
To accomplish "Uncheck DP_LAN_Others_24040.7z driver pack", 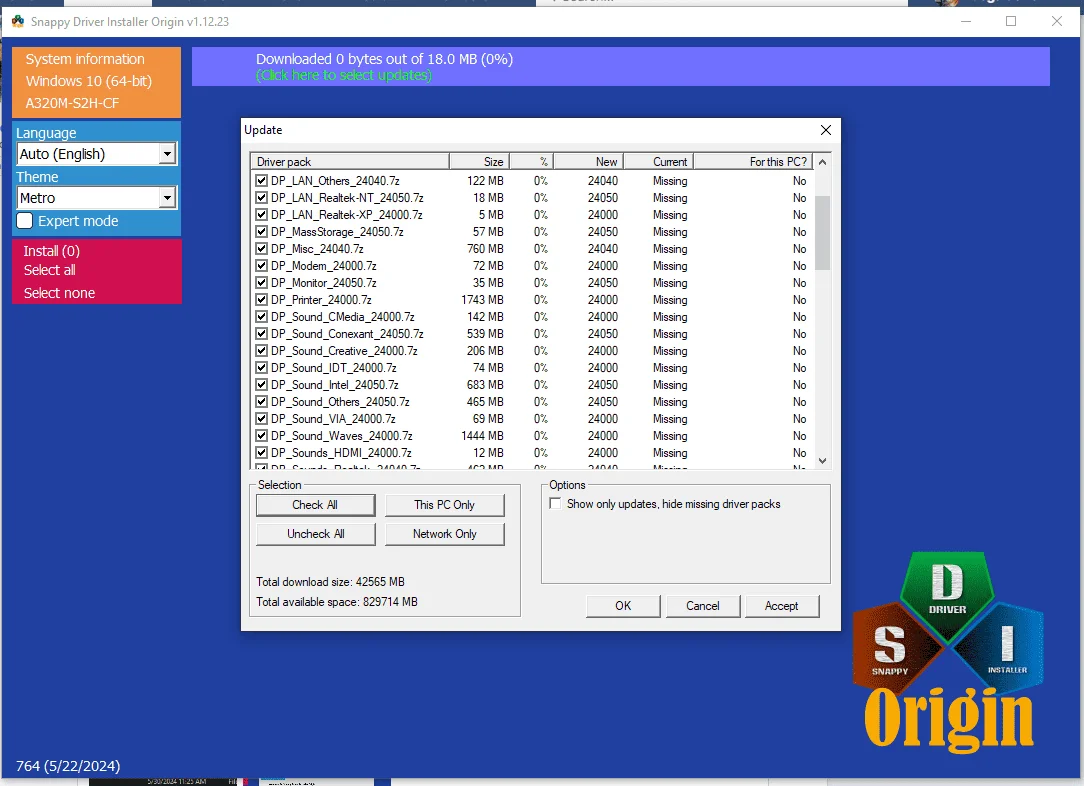I will (x=261, y=181).
